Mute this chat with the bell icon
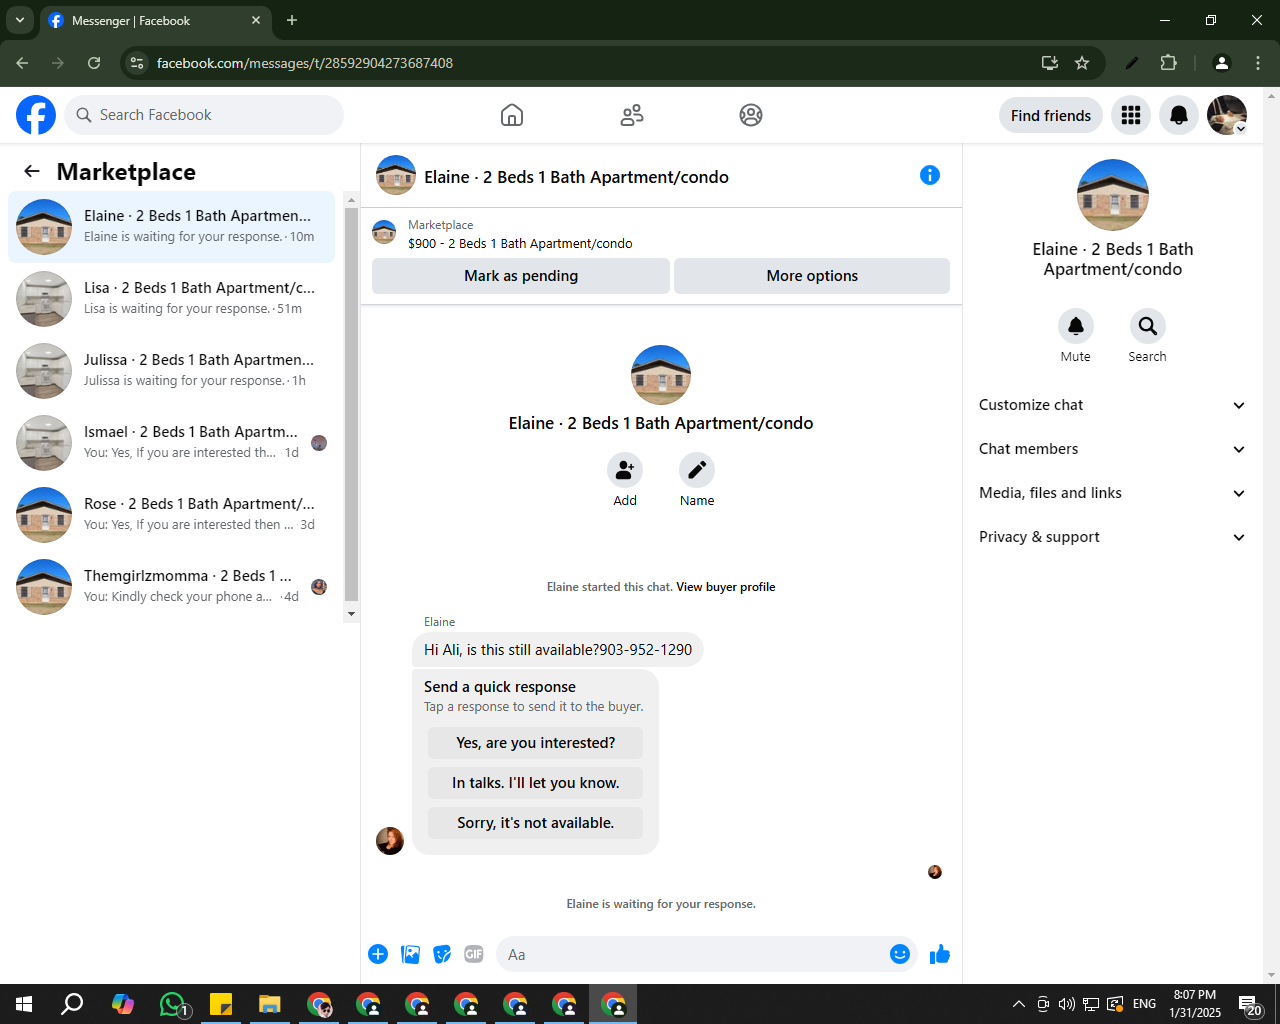The image size is (1280, 1024). [1076, 326]
